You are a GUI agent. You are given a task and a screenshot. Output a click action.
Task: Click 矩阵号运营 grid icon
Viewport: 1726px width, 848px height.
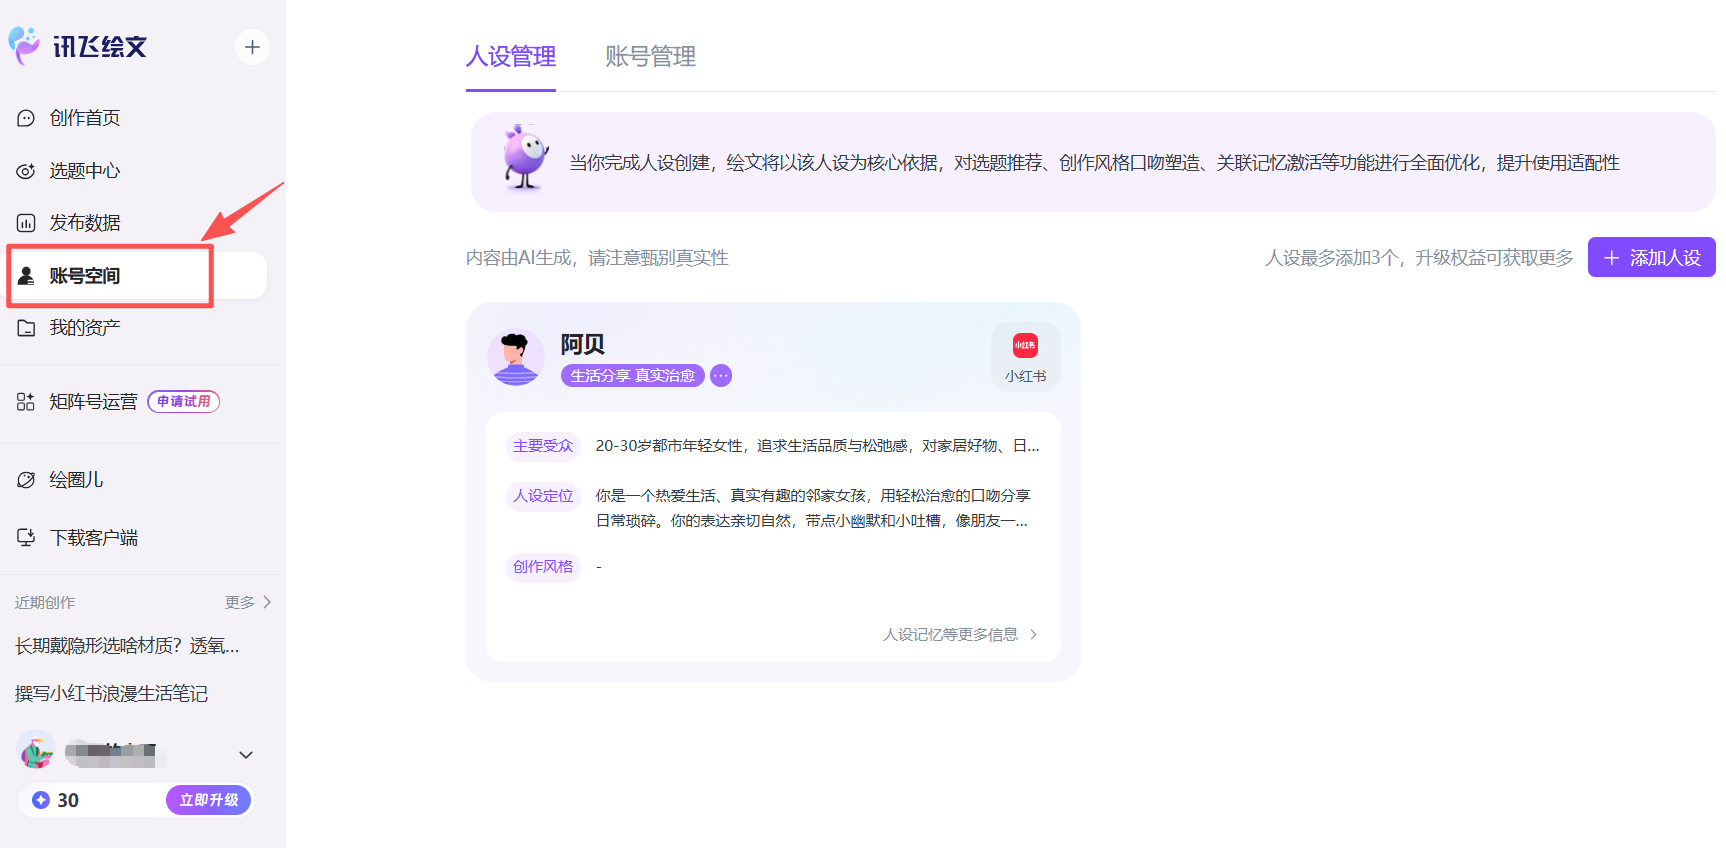tap(26, 402)
